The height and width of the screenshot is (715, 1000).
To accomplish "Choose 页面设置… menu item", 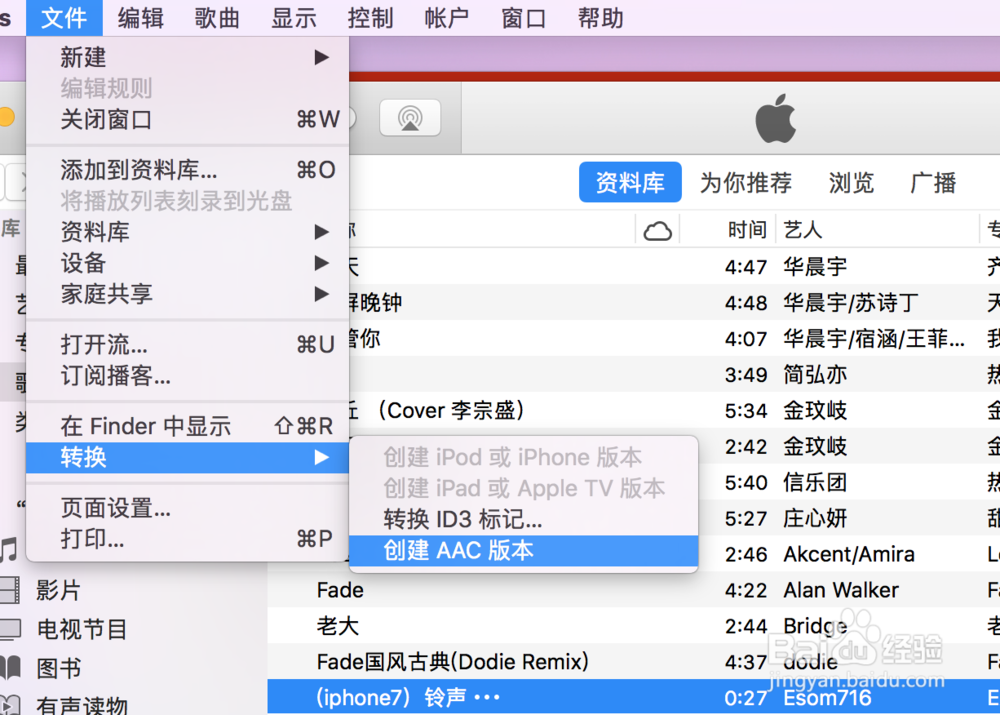I will [x=188, y=508].
